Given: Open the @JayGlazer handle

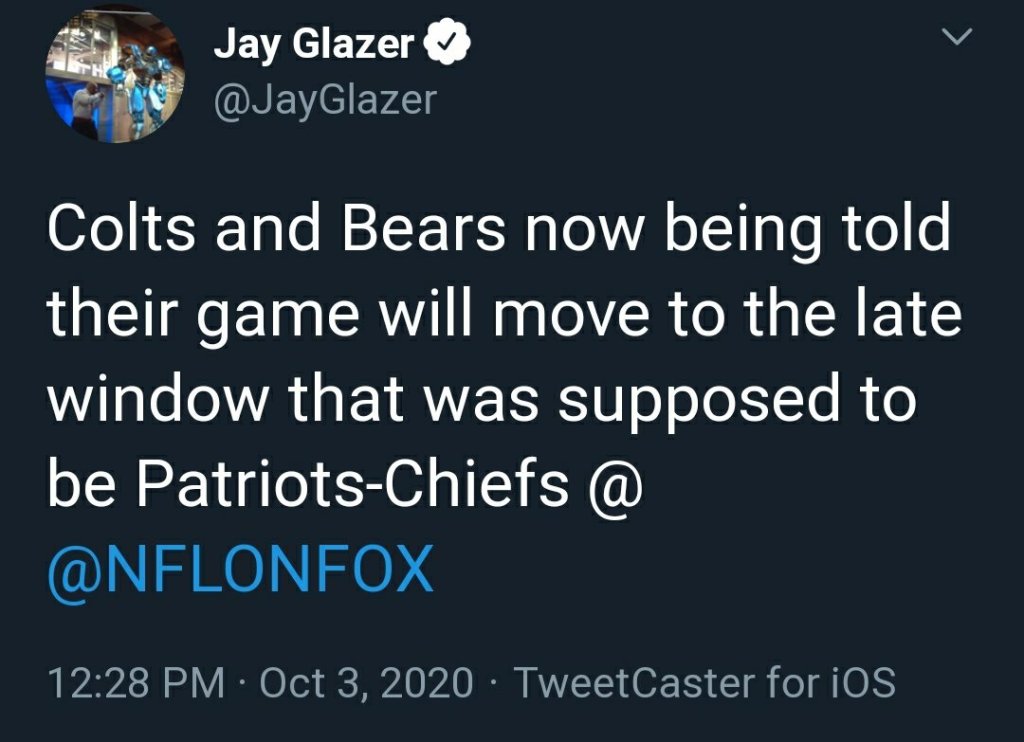Looking at the screenshot, I should [x=325, y=98].
